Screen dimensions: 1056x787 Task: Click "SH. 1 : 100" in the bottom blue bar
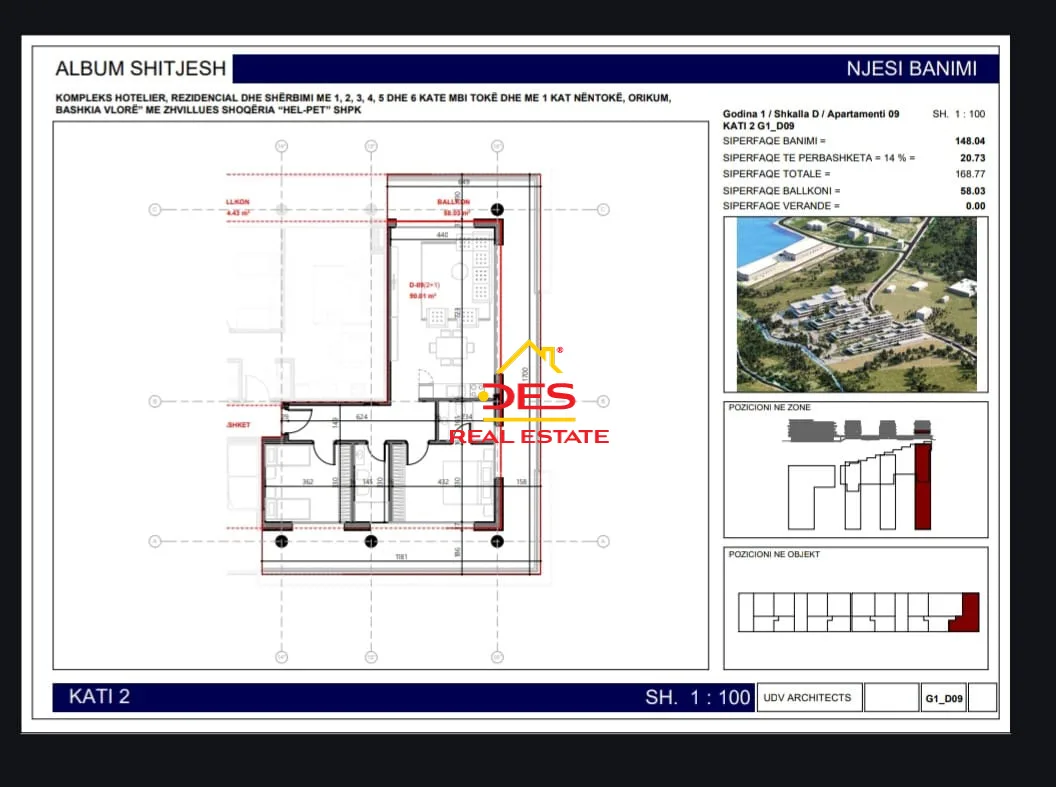pyautogui.click(x=697, y=697)
